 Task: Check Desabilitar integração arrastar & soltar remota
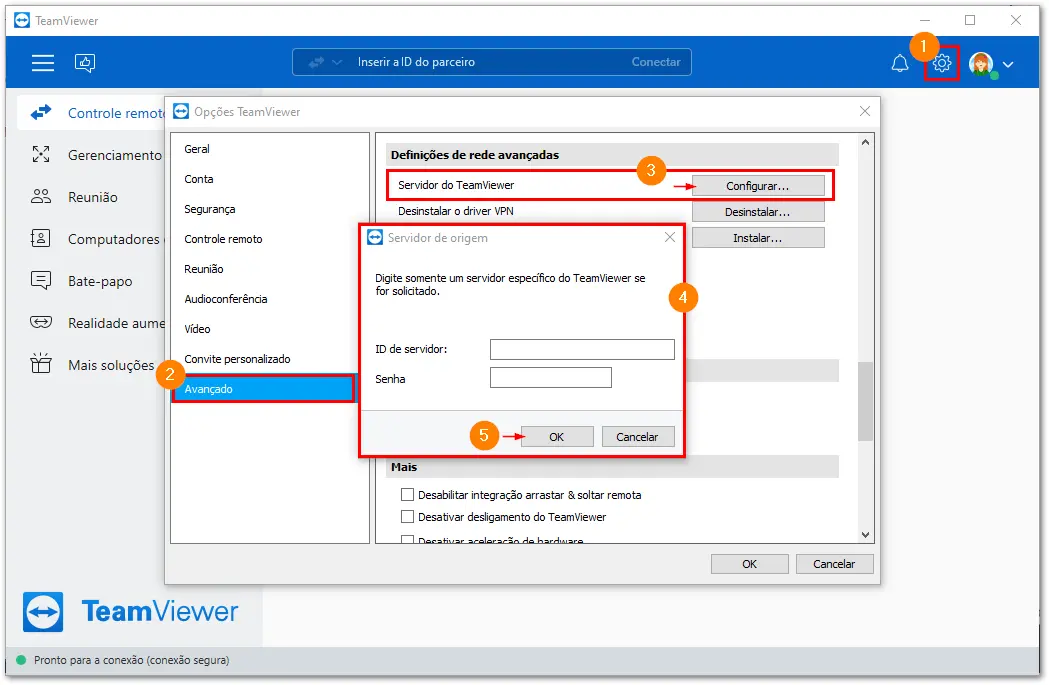tap(407, 495)
